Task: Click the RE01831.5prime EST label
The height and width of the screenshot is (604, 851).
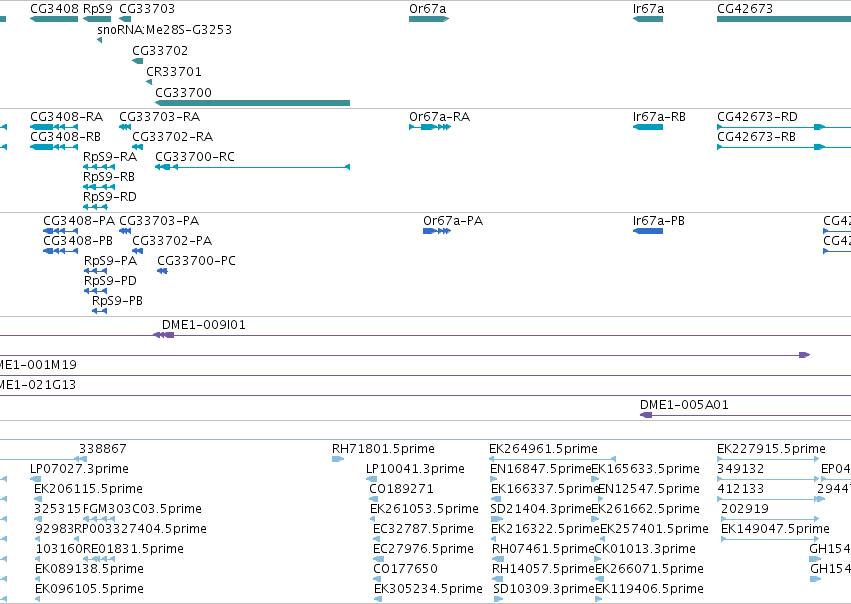Action: tap(133, 549)
